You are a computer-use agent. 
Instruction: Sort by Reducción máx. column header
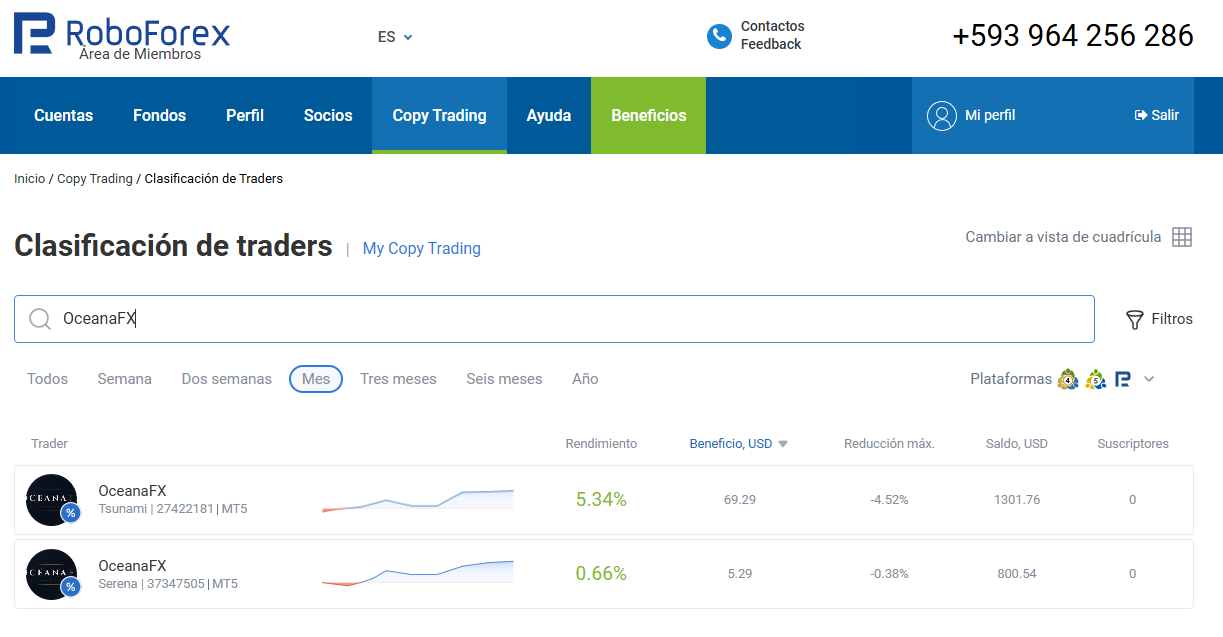click(889, 444)
